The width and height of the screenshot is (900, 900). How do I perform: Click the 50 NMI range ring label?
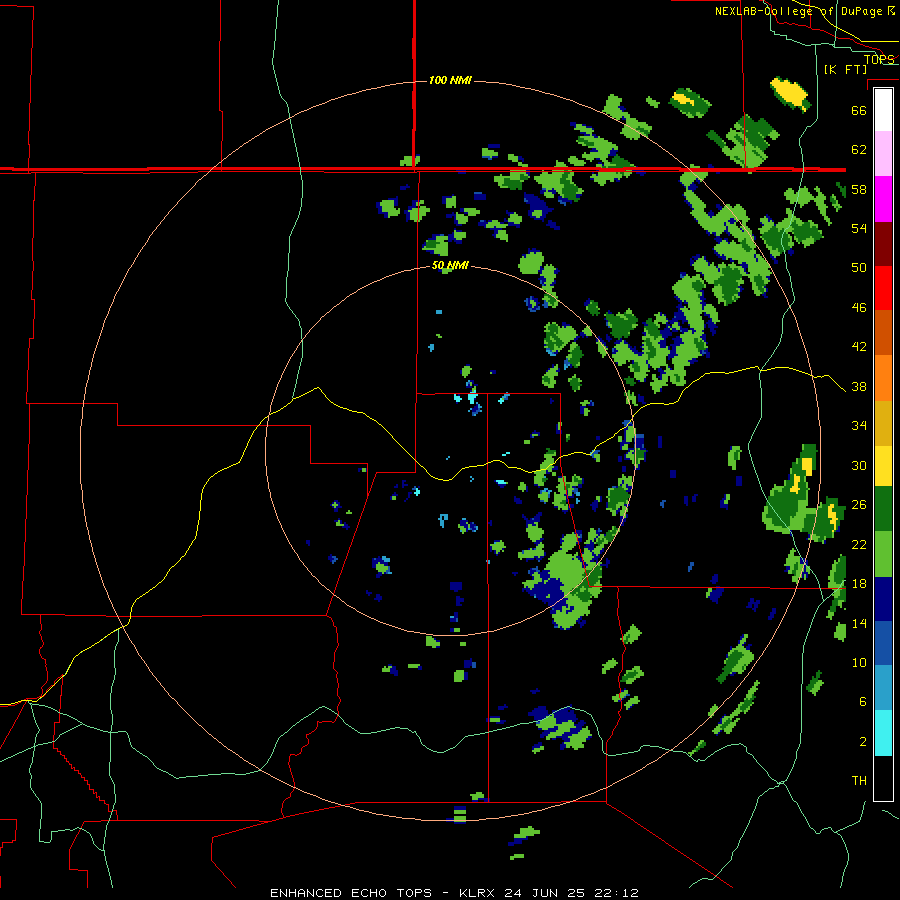coord(450,265)
